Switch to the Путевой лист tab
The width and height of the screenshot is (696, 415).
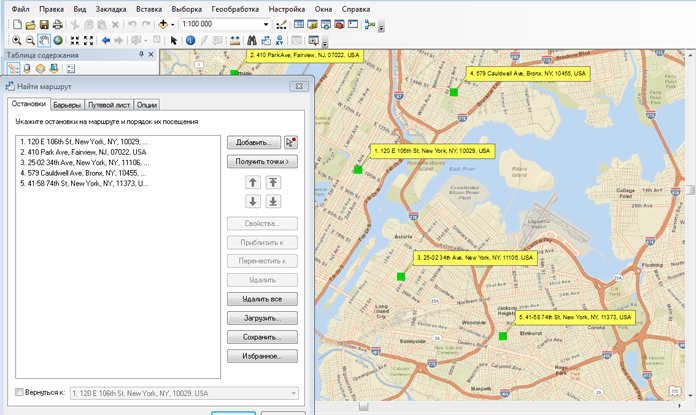tap(109, 104)
